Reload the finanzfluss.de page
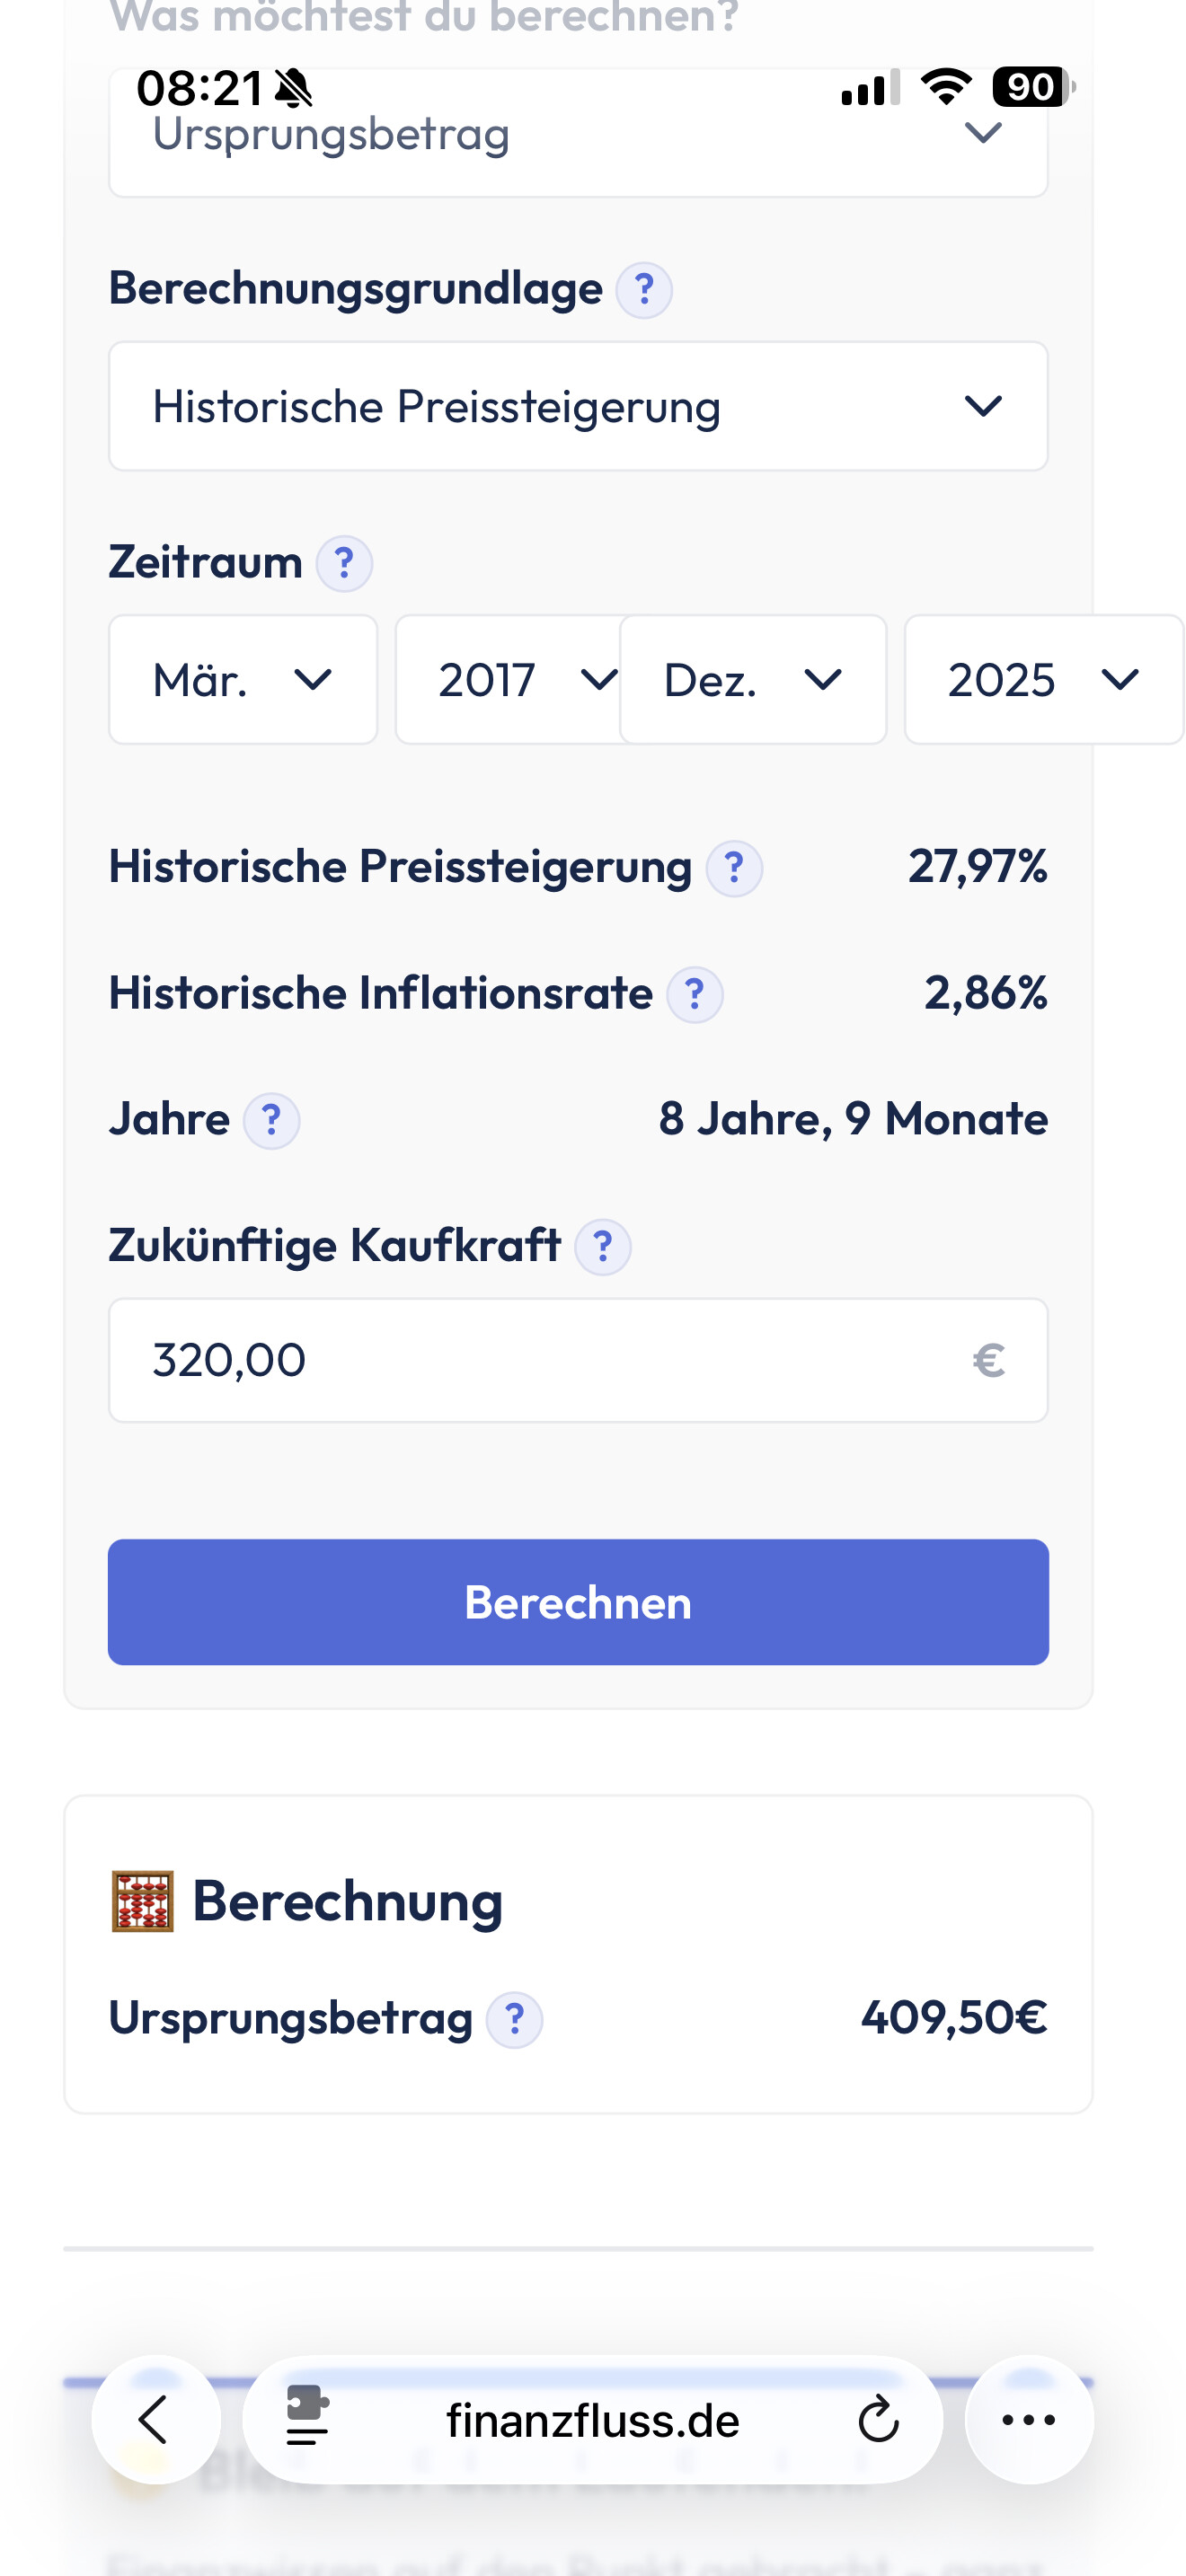The width and height of the screenshot is (1186, 2576). click(878, 2420)
